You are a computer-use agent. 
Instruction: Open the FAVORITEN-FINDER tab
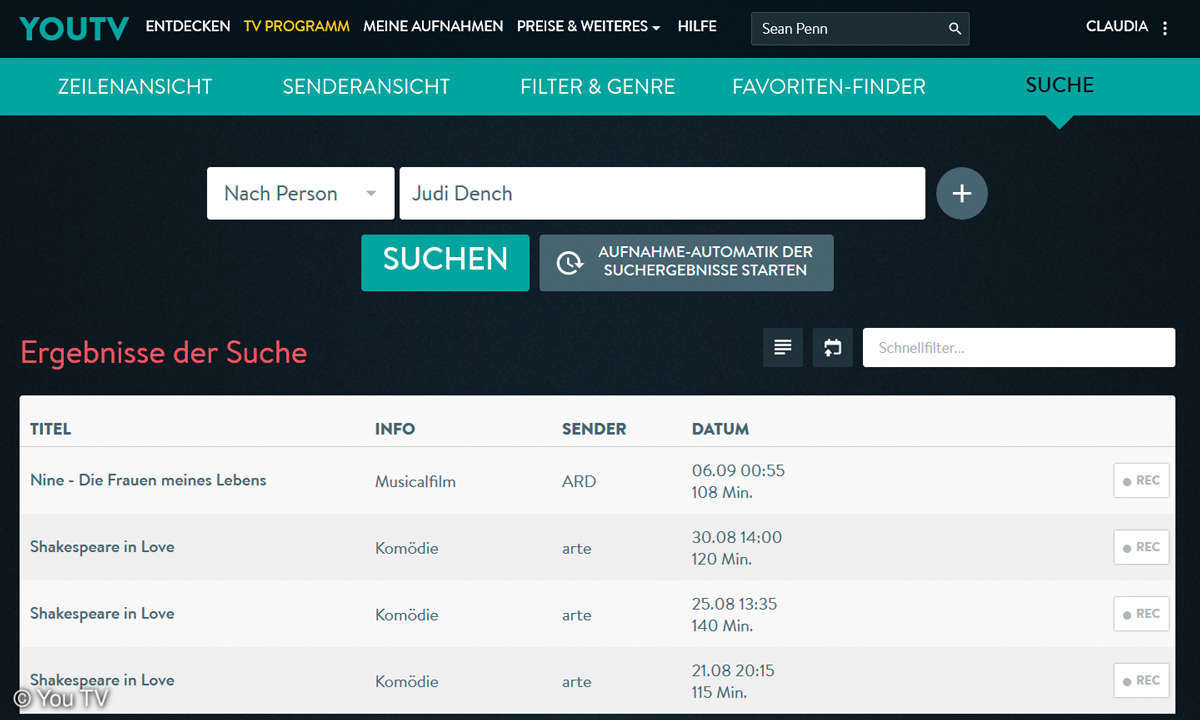(829, 87)
